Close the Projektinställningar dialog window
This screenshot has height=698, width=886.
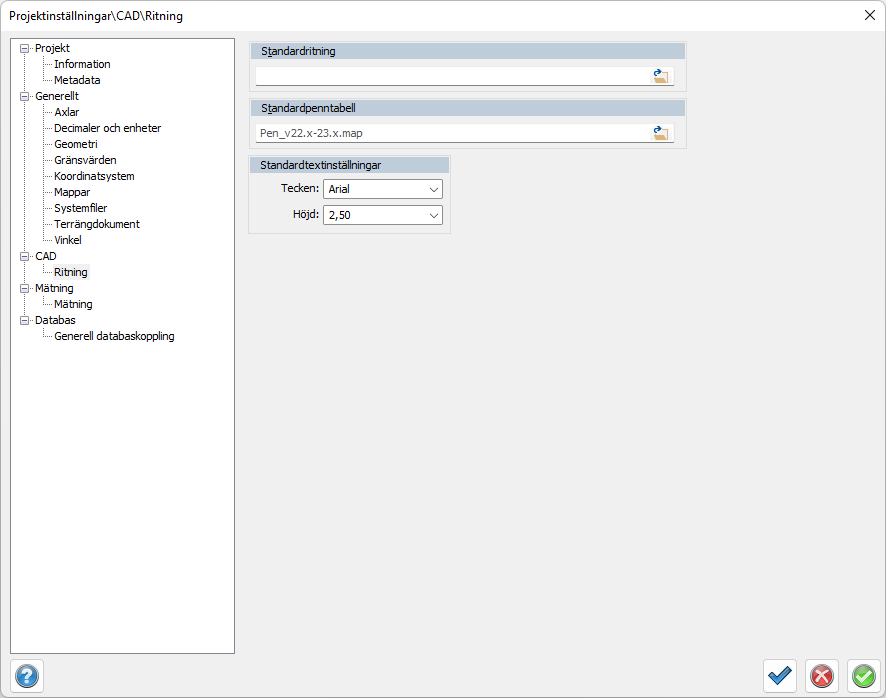[868, 15]
